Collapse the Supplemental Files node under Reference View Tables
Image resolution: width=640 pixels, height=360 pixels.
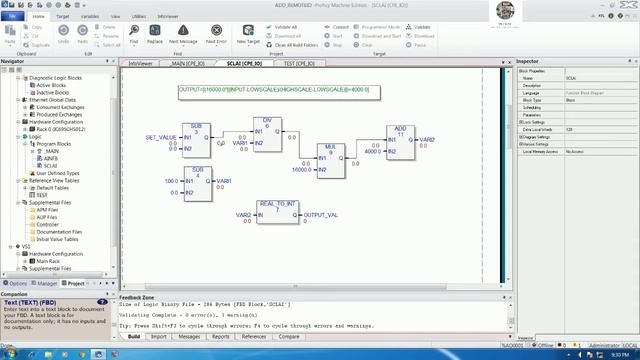tap(18, 202)
